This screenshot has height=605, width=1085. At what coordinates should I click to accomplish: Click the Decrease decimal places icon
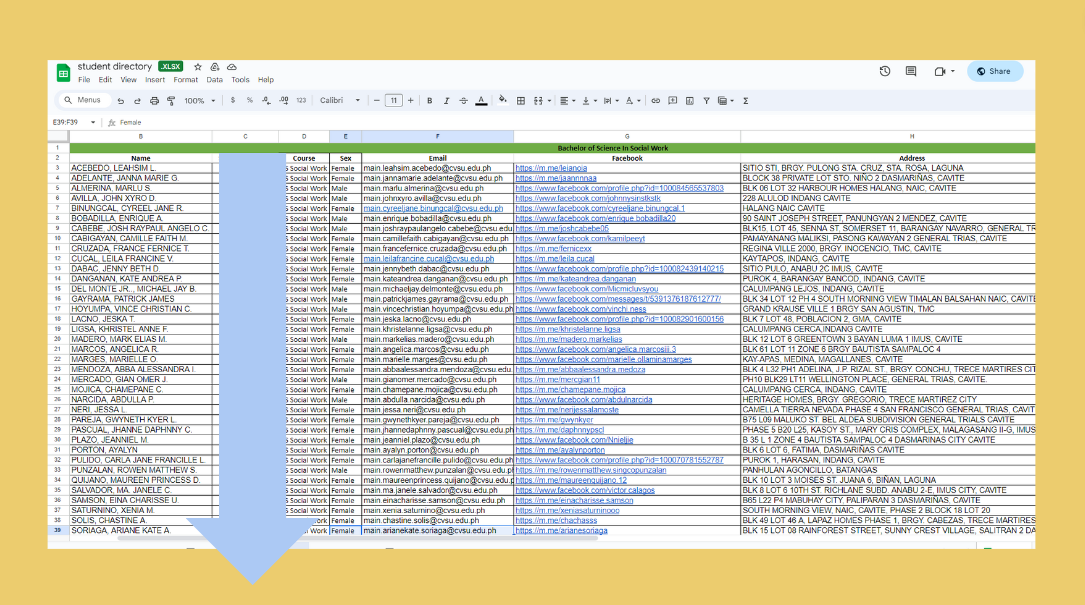click(x=267, y=100)
